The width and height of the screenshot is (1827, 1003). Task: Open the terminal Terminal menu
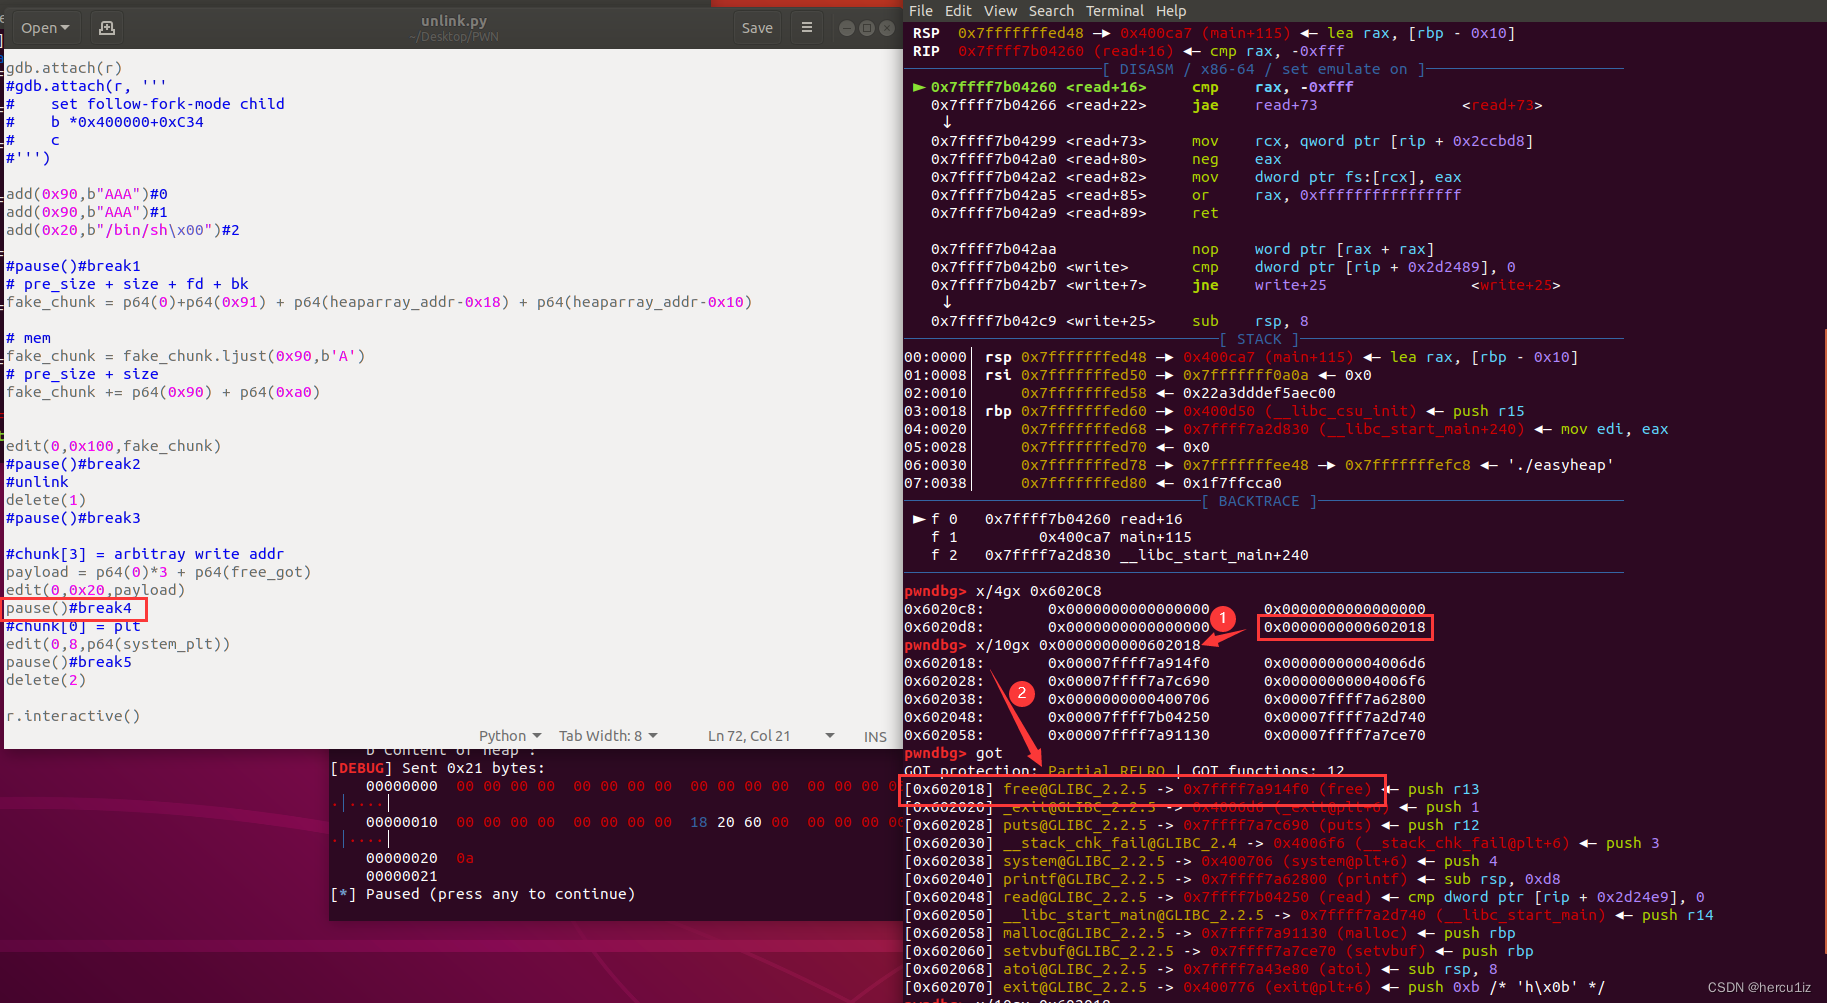pos(1115,11)
